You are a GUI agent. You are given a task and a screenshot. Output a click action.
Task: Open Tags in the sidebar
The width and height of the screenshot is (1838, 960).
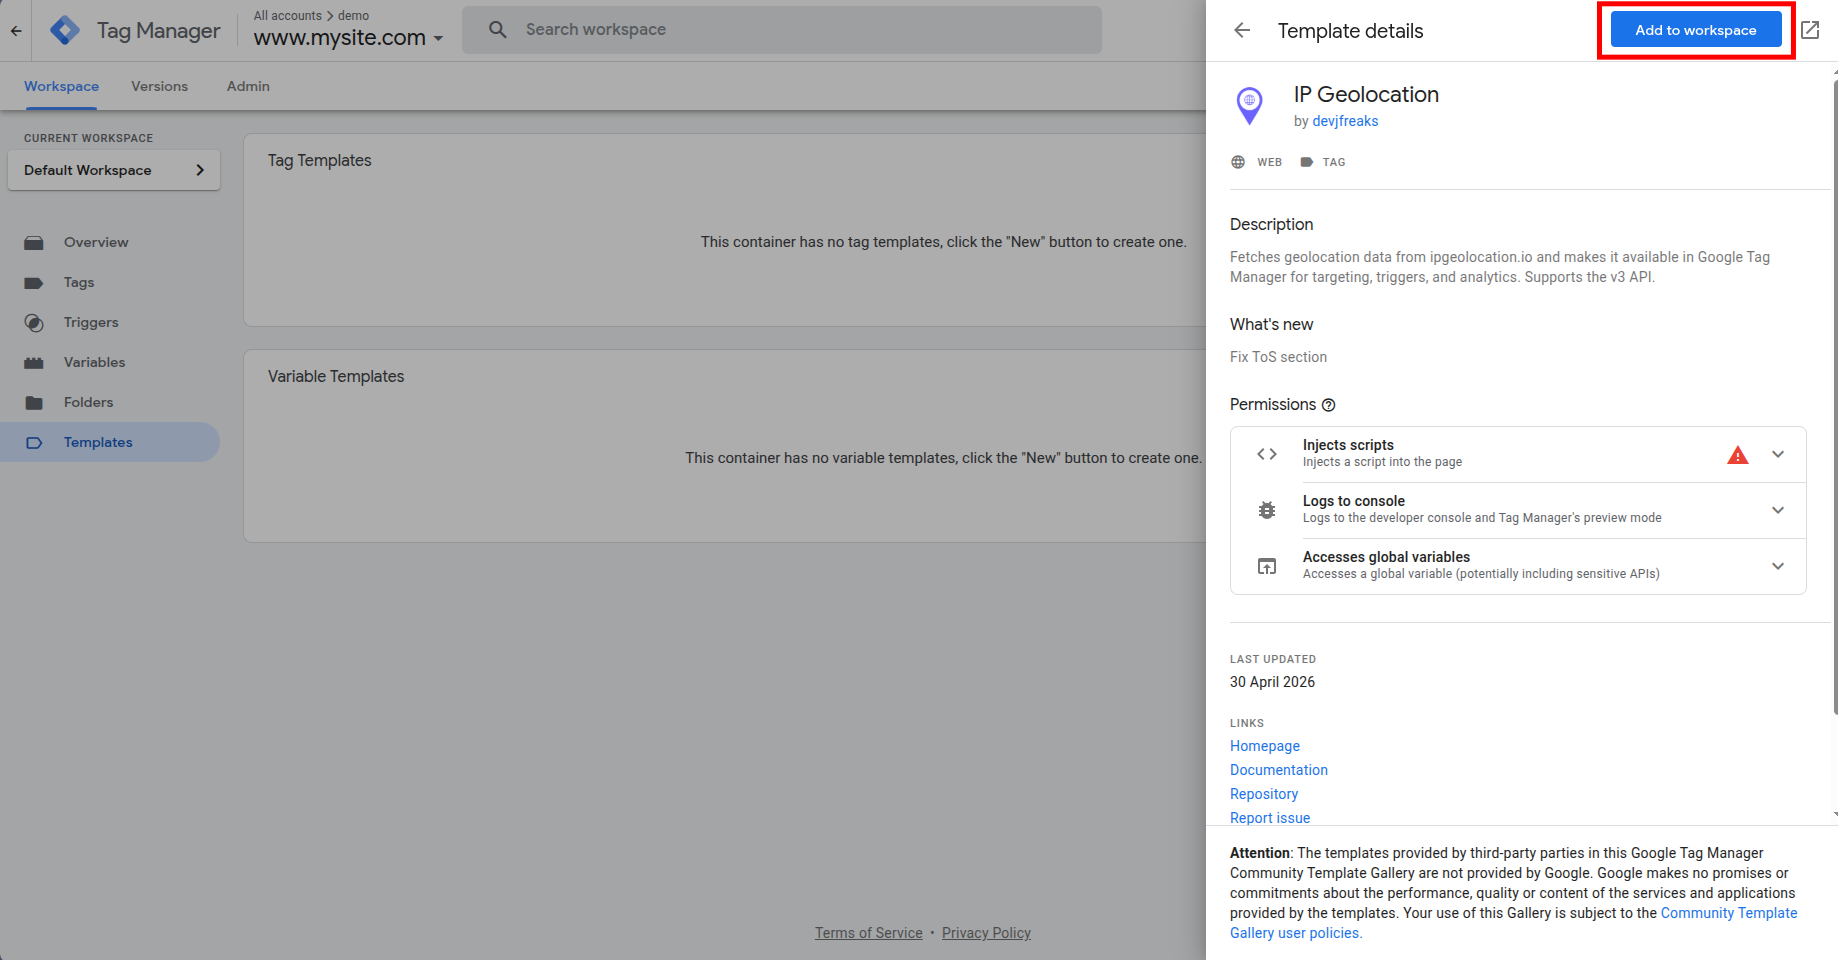[110, 282]
